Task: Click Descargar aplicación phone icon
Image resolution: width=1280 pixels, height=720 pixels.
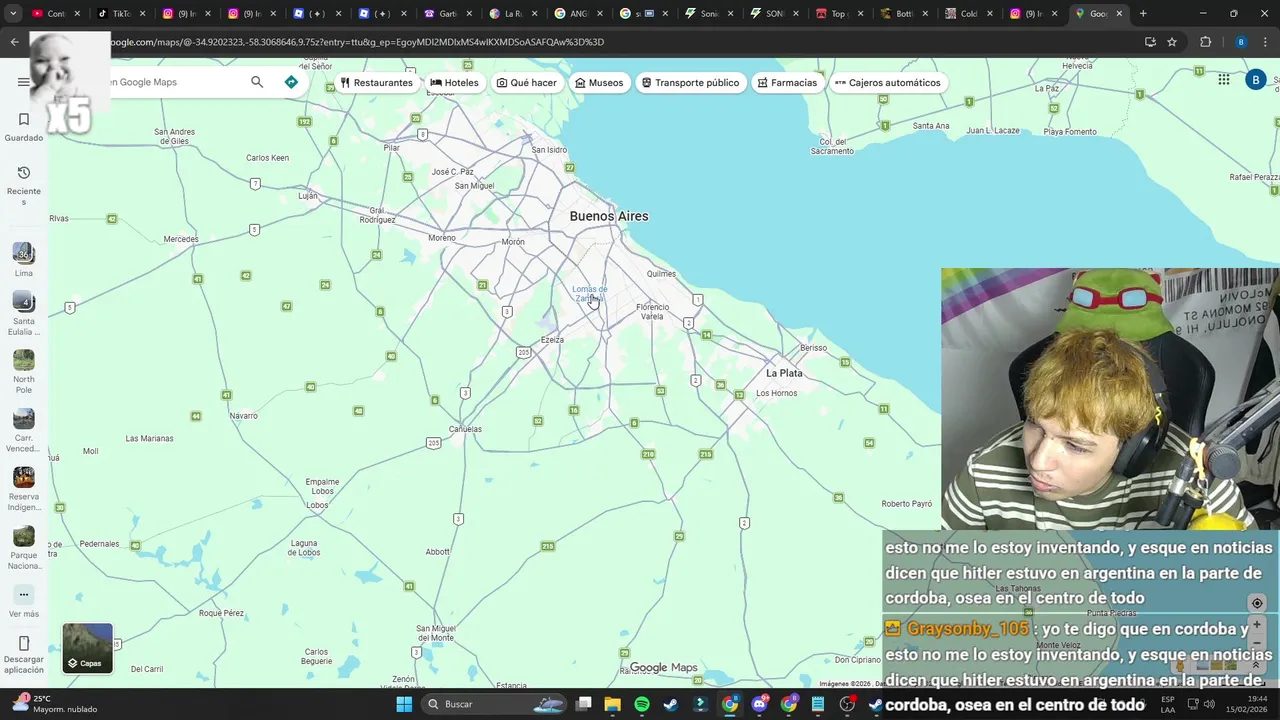Action: pyautogui.click(x=24, y=643)
